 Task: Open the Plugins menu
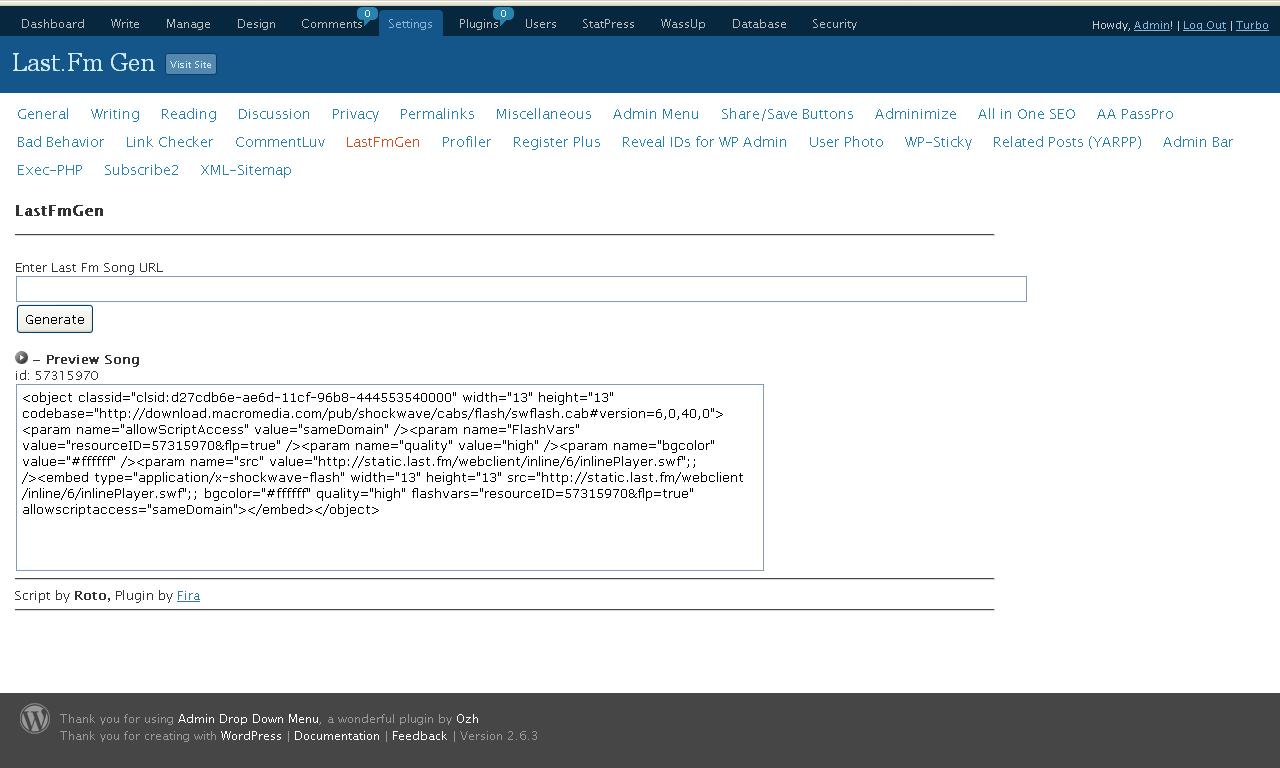pyautogui.click(x=478, y=24)
